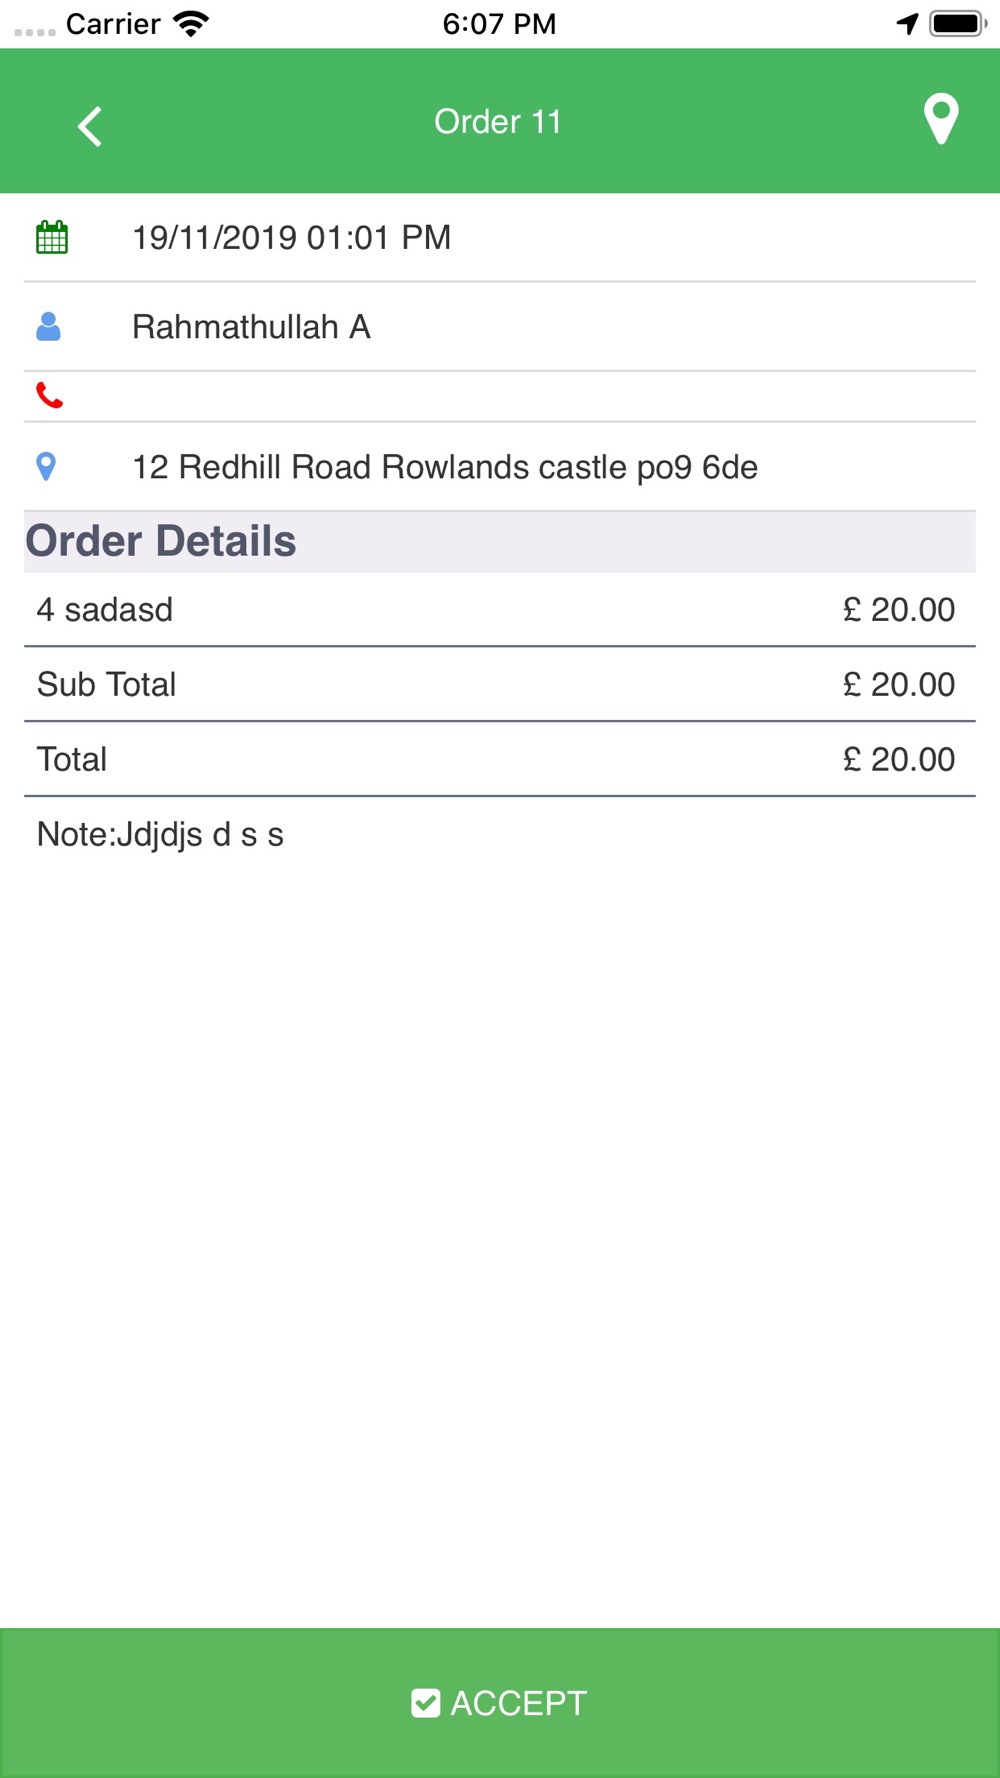1000x1778 pixels.
Task: Tap the Sub Total row
Action: [500, 684]
